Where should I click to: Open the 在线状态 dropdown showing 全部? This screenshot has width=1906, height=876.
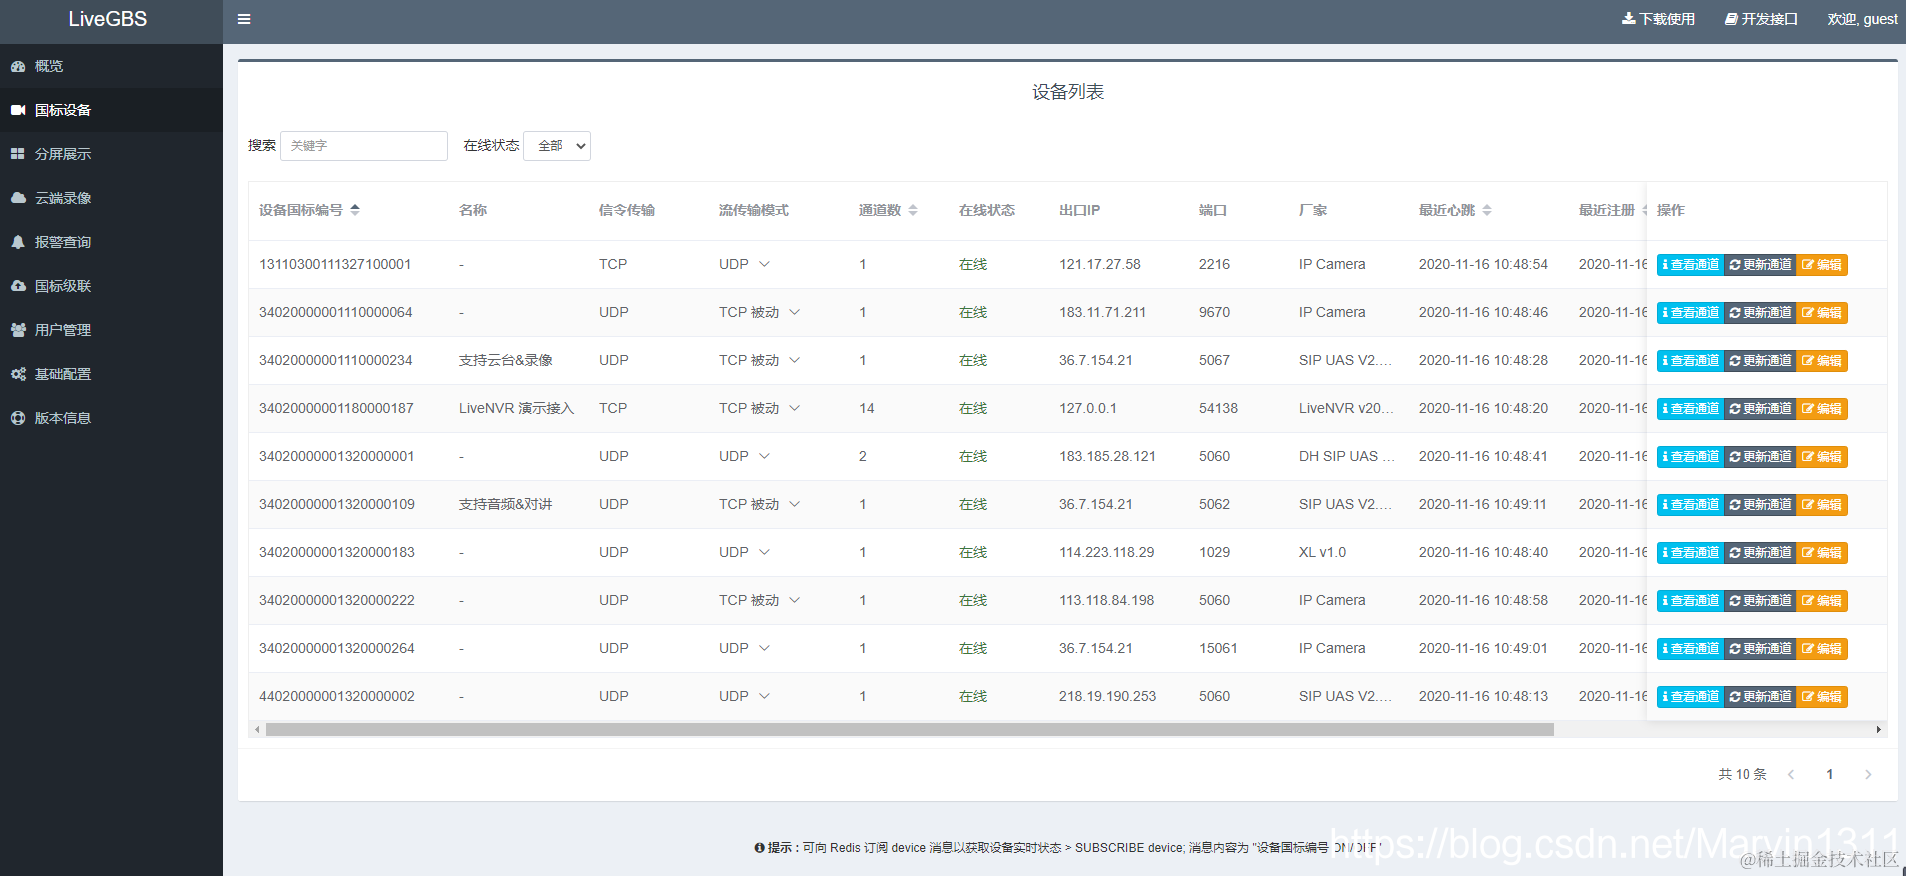[557, 146]
